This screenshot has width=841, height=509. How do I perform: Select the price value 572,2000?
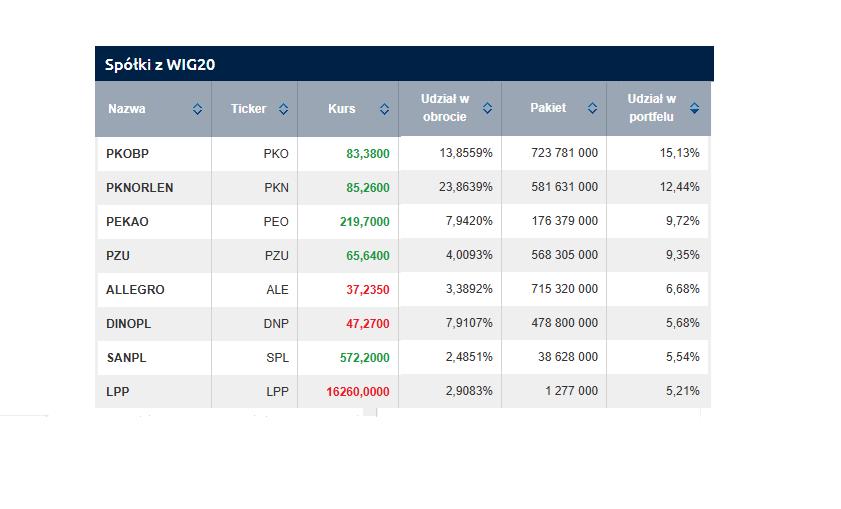tap(365, 358)
